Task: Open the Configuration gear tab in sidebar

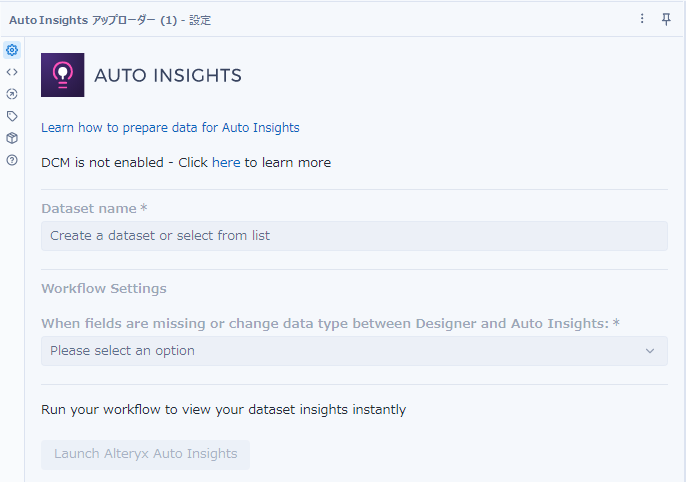Action: (12, 50)
